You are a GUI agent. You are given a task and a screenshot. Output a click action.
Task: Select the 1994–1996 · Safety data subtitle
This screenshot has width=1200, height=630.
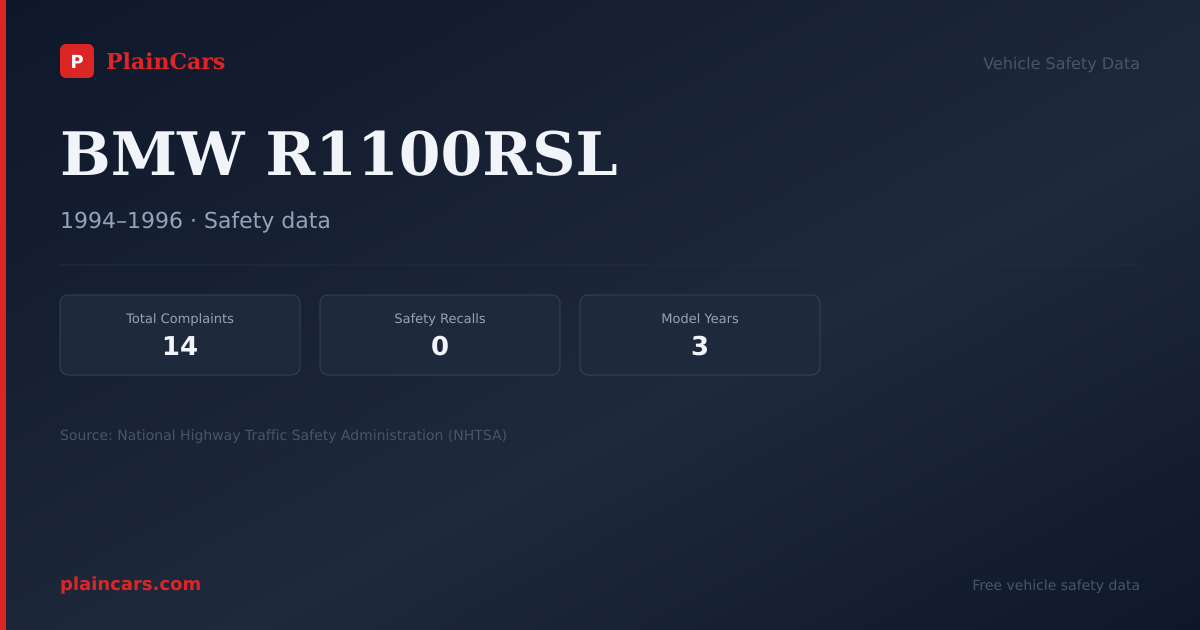tap(195, 220)
